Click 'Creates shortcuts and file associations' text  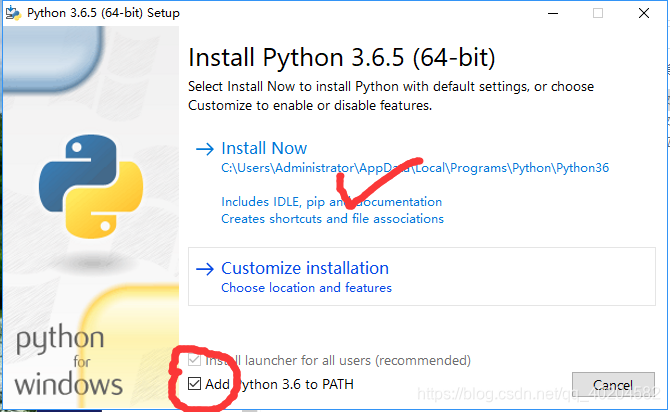pos(332,219)
